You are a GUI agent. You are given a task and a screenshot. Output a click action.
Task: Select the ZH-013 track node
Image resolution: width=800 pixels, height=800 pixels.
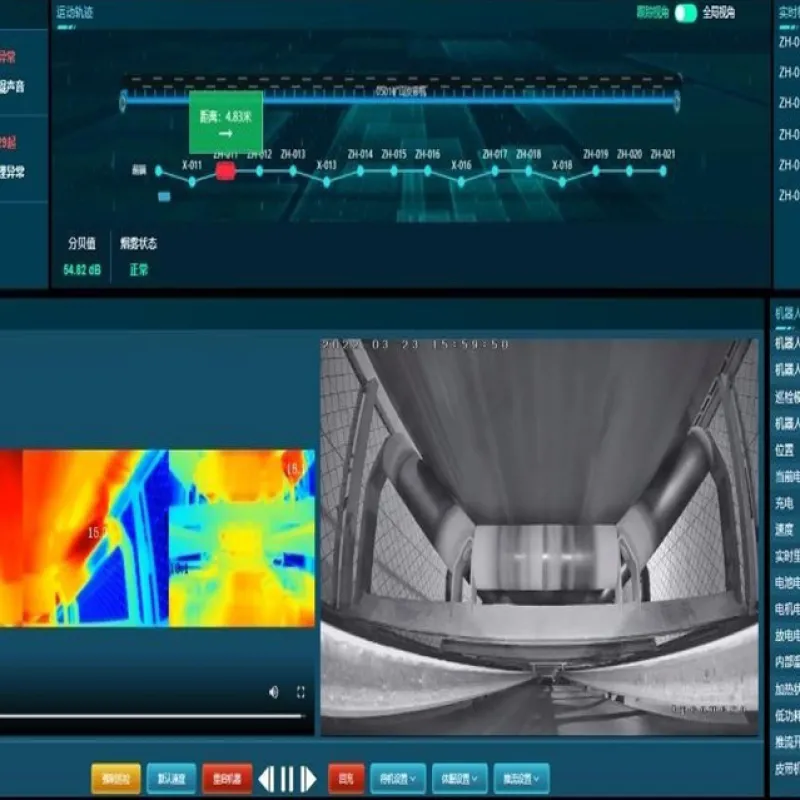pos(293,171)
